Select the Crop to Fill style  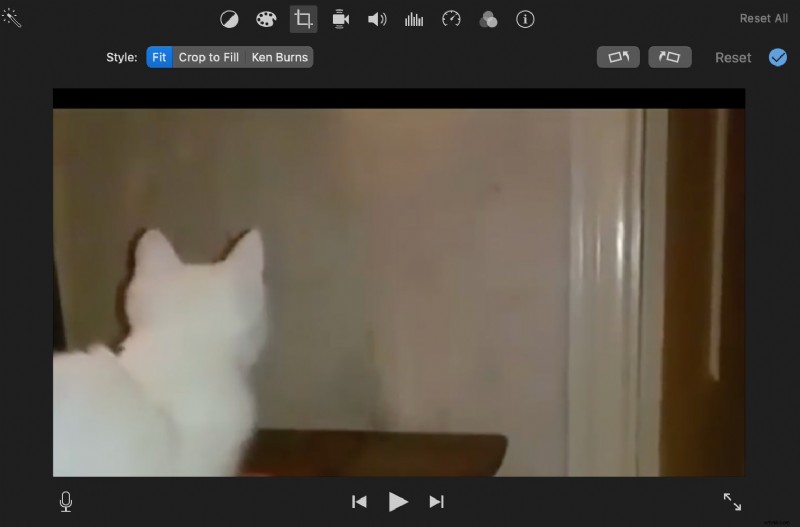point(209,57)
